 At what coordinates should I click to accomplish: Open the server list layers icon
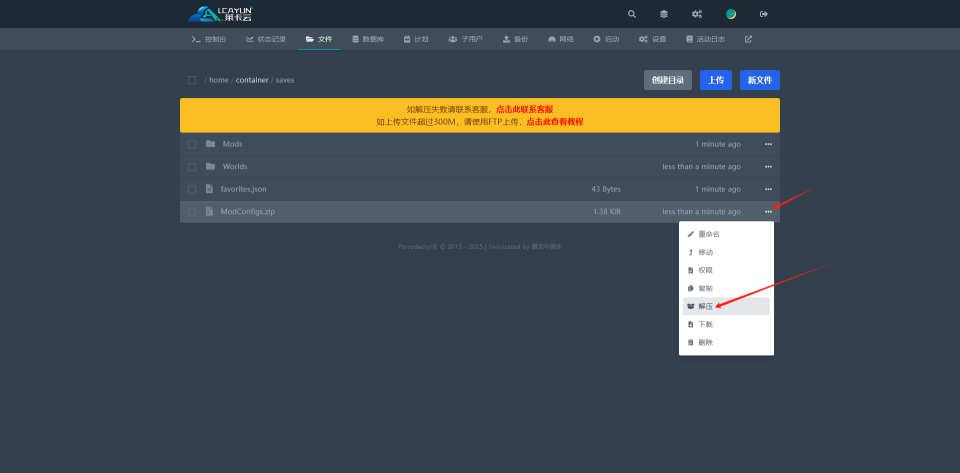pyautogui.click(x=664, y=14)
